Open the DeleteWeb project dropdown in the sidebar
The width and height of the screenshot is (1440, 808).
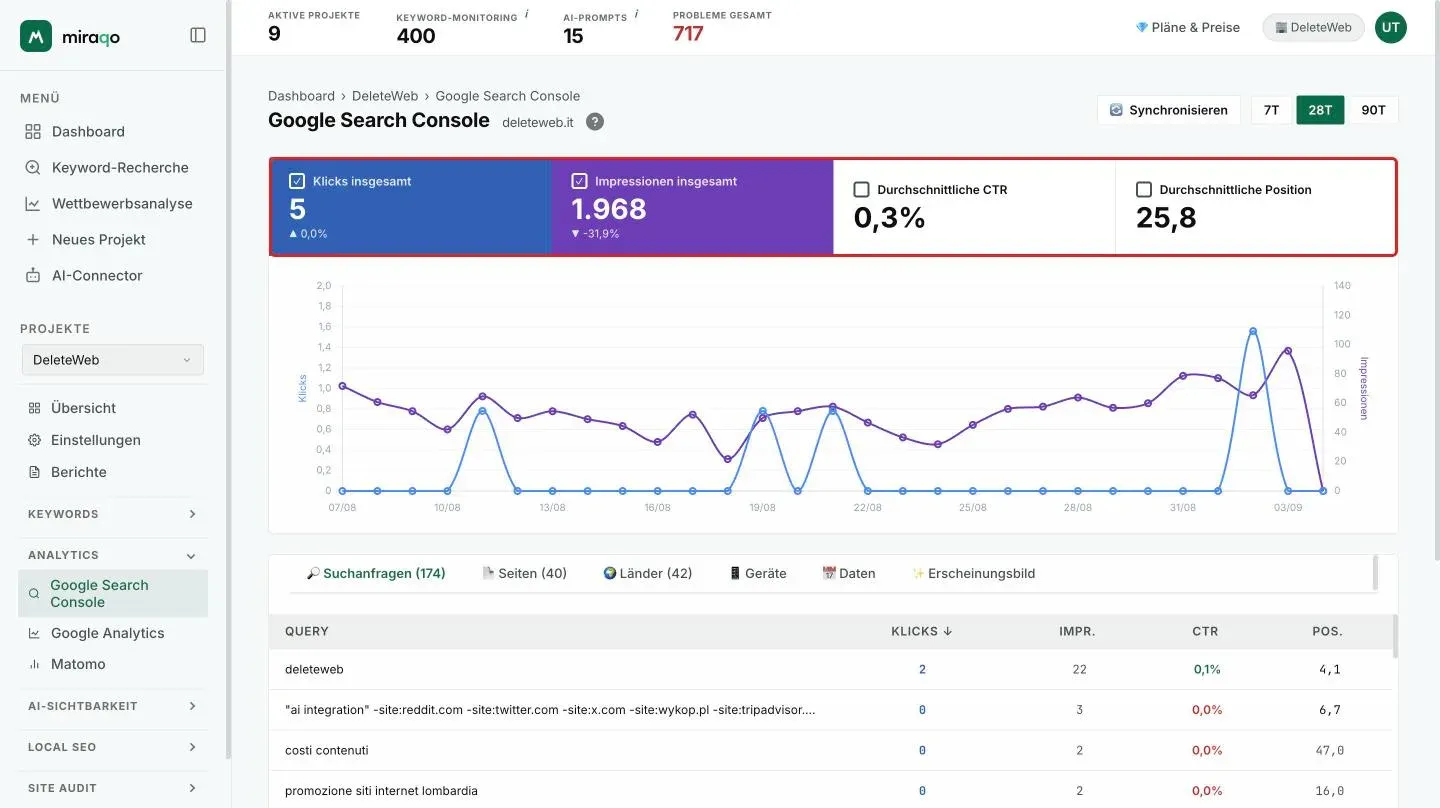click(x=113, y=360)
